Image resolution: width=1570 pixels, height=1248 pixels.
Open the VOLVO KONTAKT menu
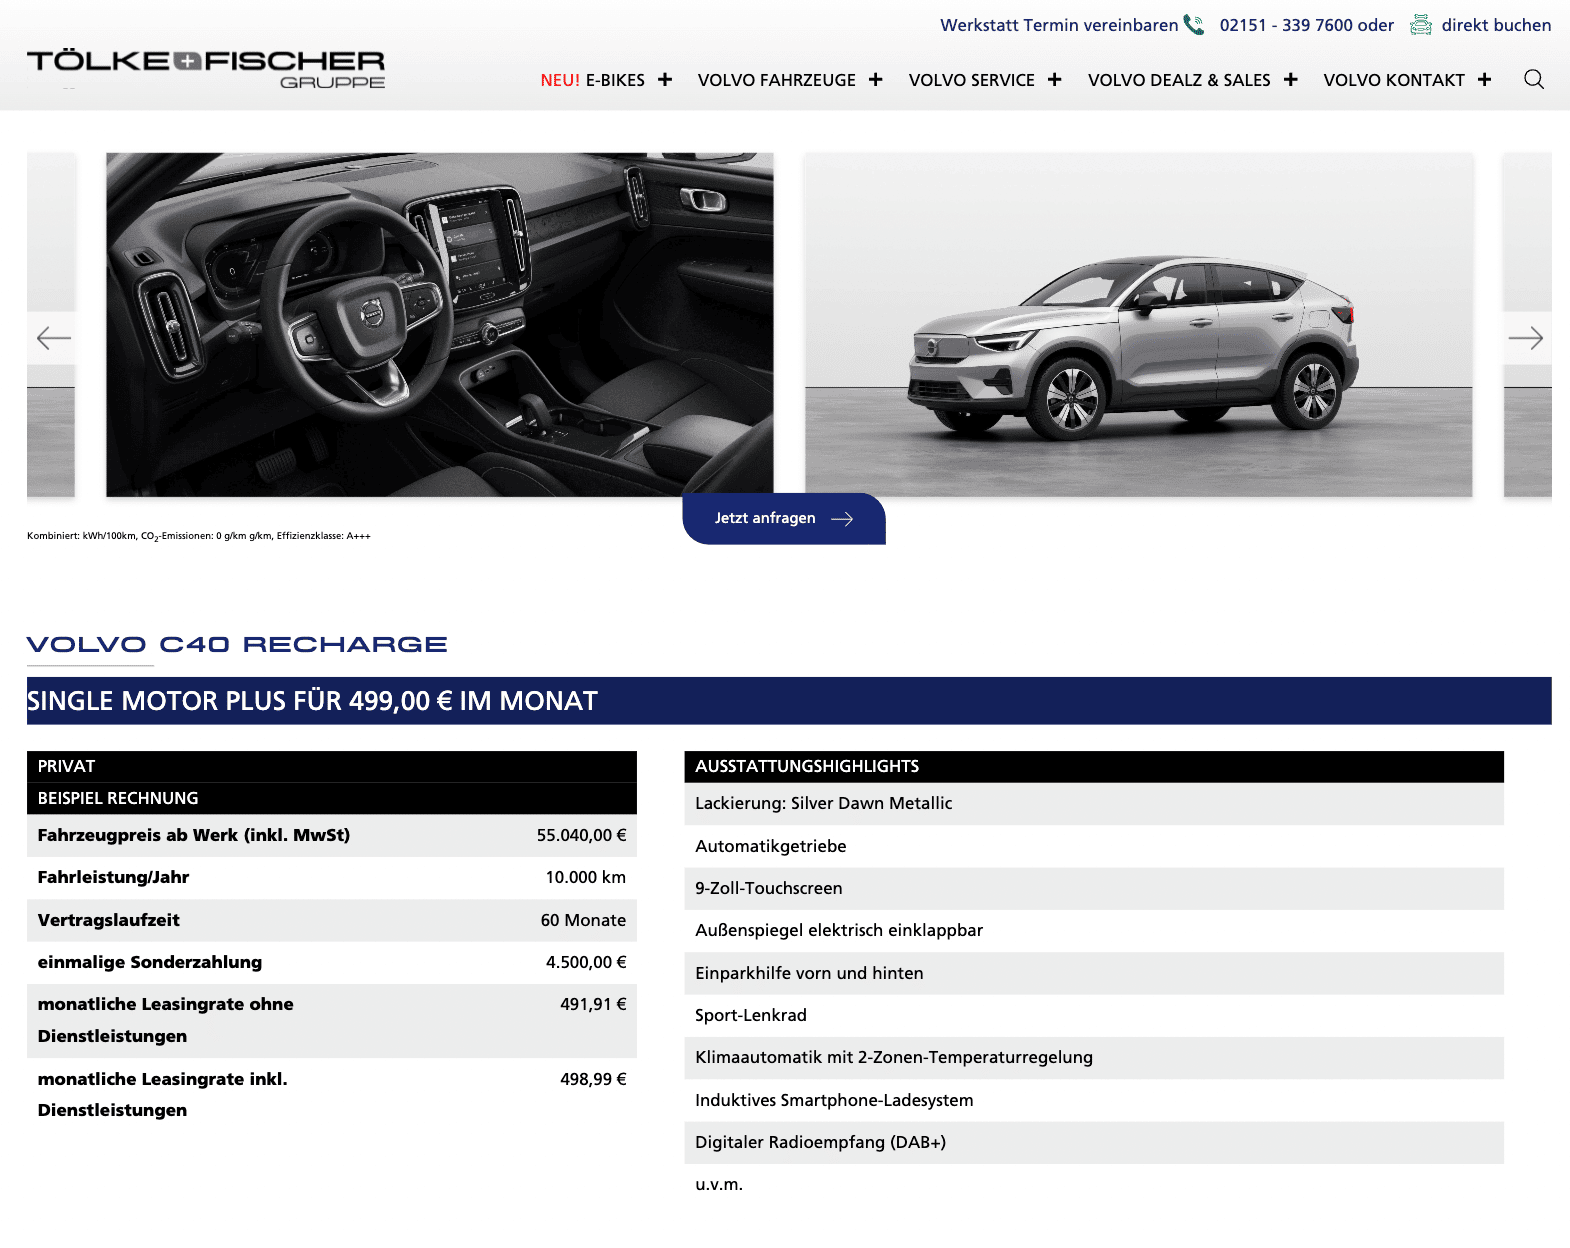coord(1394,80)
